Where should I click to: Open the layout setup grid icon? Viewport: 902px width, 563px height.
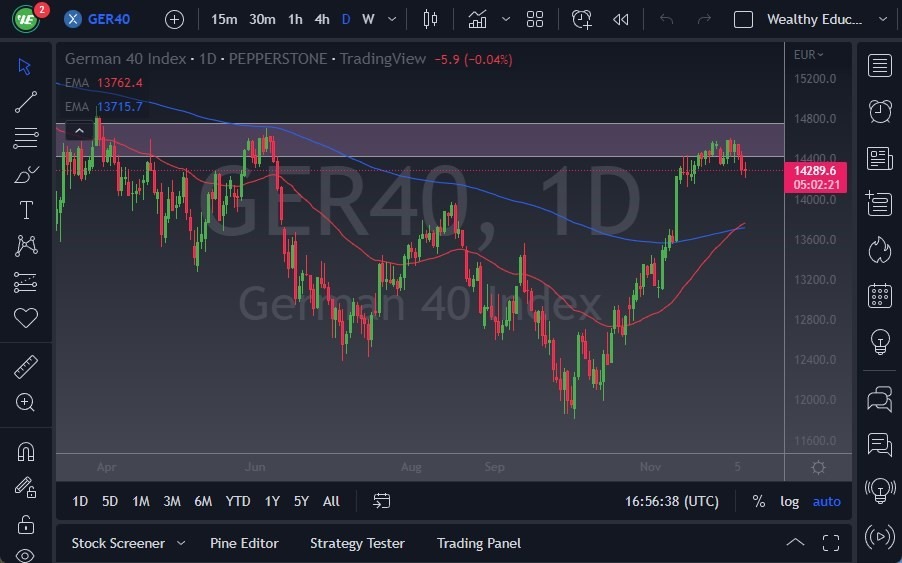click(535, 19)
